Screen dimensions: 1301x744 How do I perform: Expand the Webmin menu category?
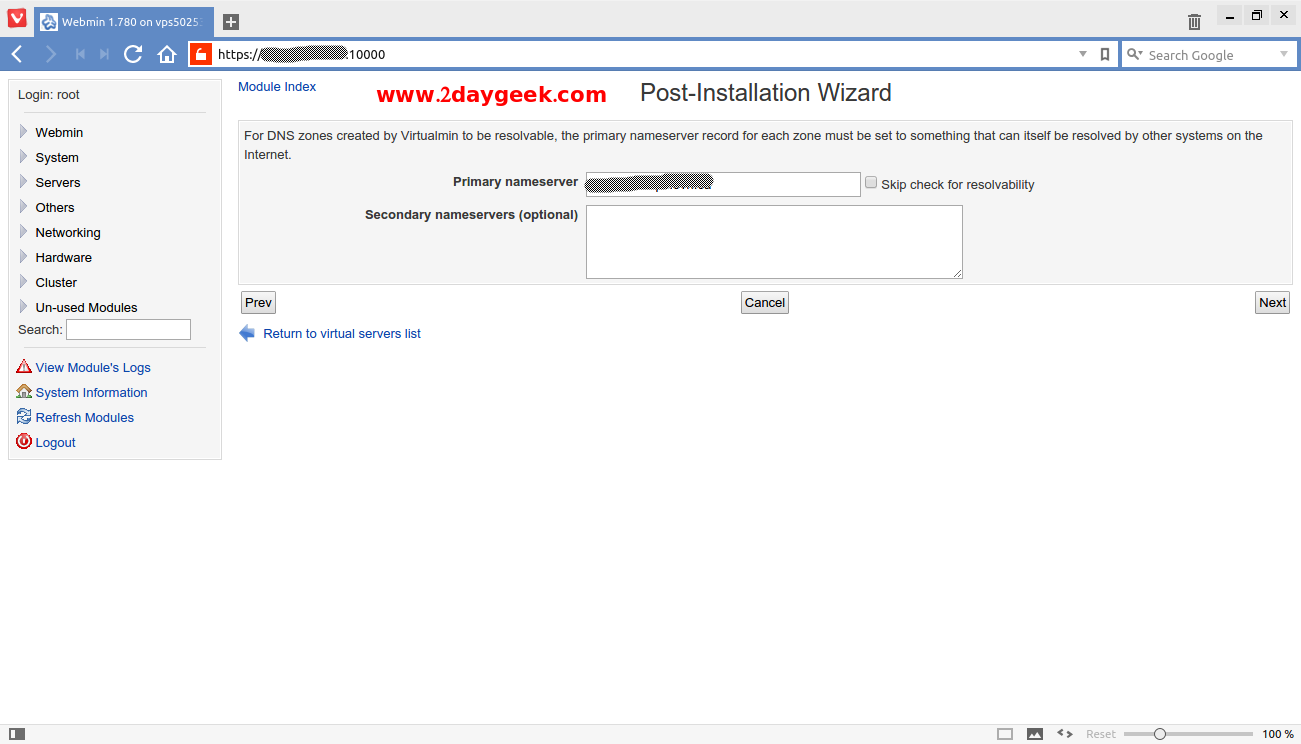point(59,132)
